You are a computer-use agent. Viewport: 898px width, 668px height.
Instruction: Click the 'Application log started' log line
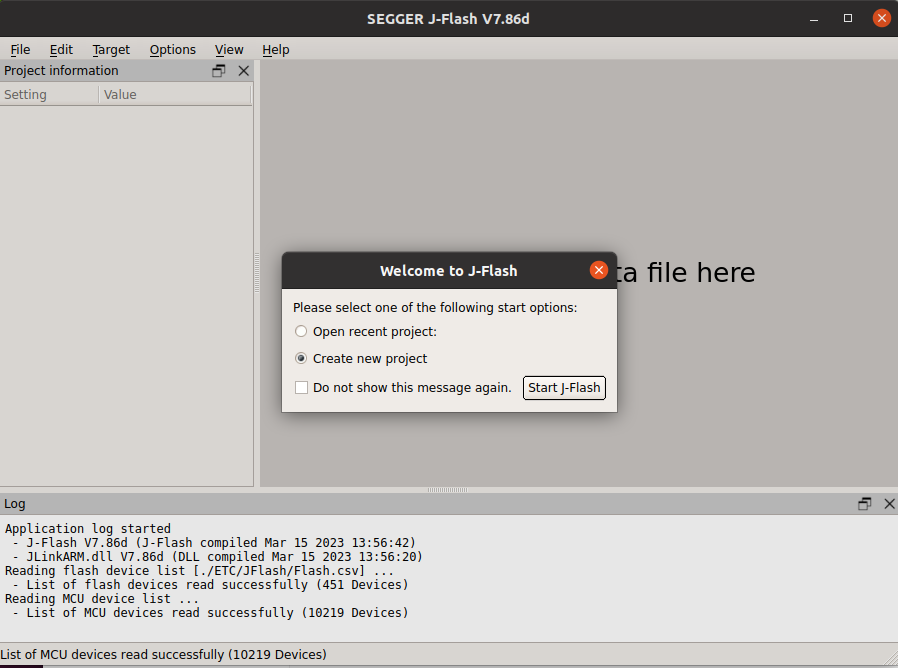[88, 528]
